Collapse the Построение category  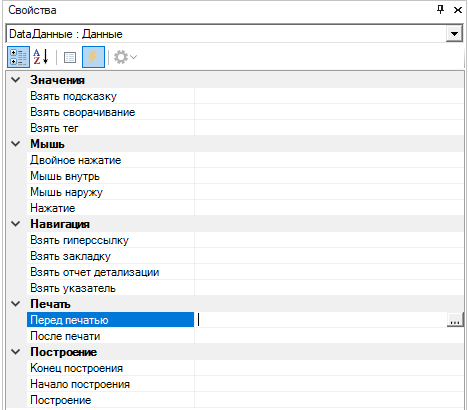16,352
